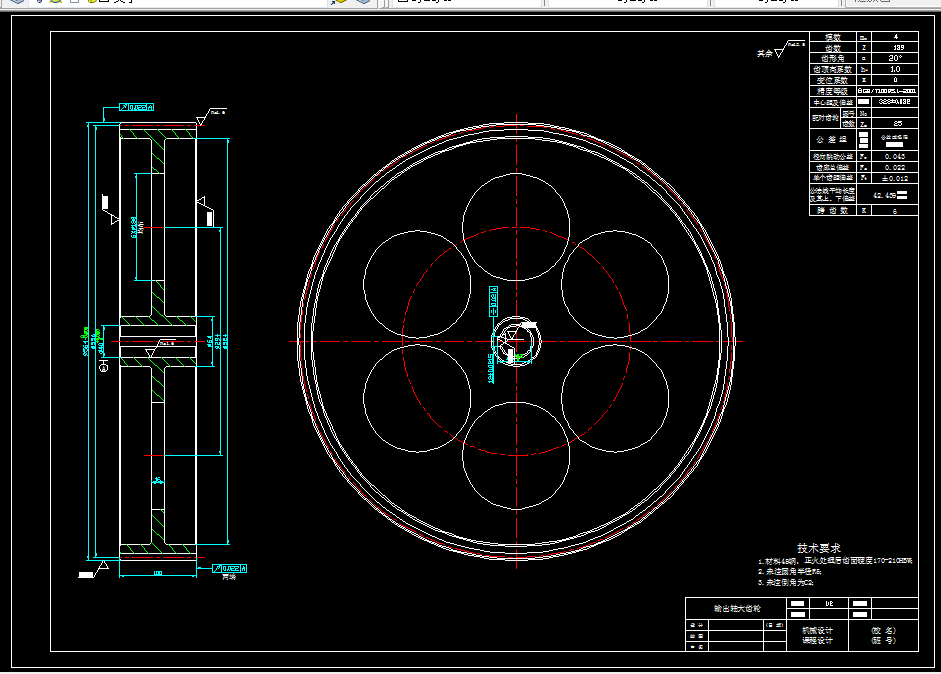
Task: Select the 变位系数 label in parameter table
Action: point(832,80)
